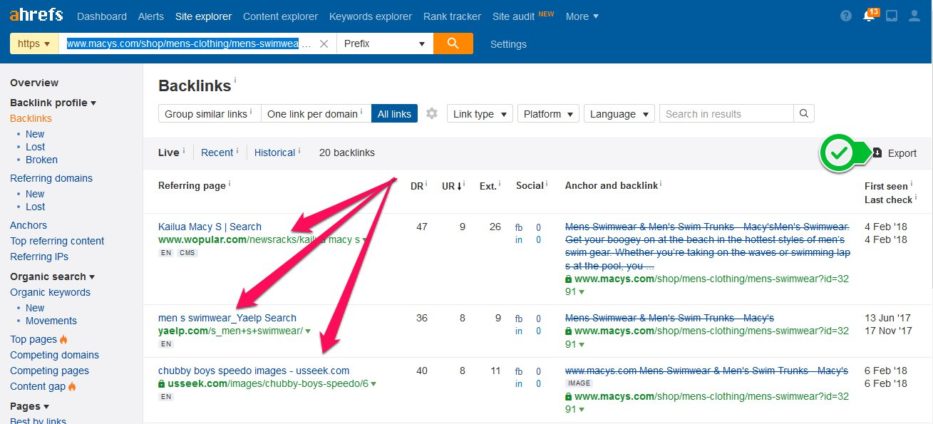The height and width of the screenshot is (424, 933).
Task: Click the usseek.com padlock icon
Action: 161,384
